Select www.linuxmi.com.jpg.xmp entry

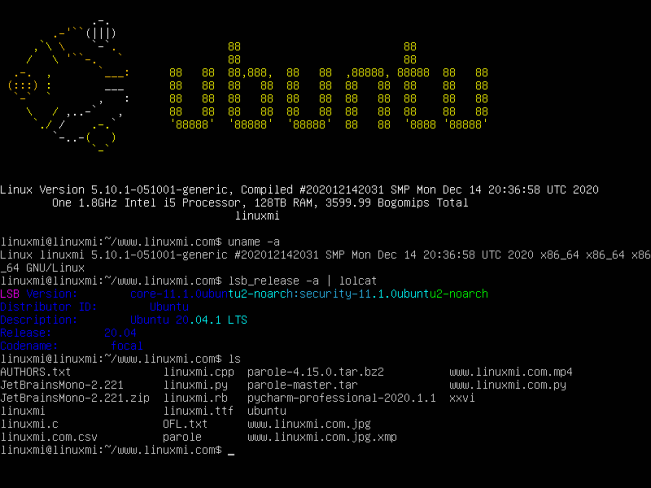[322, 437]
